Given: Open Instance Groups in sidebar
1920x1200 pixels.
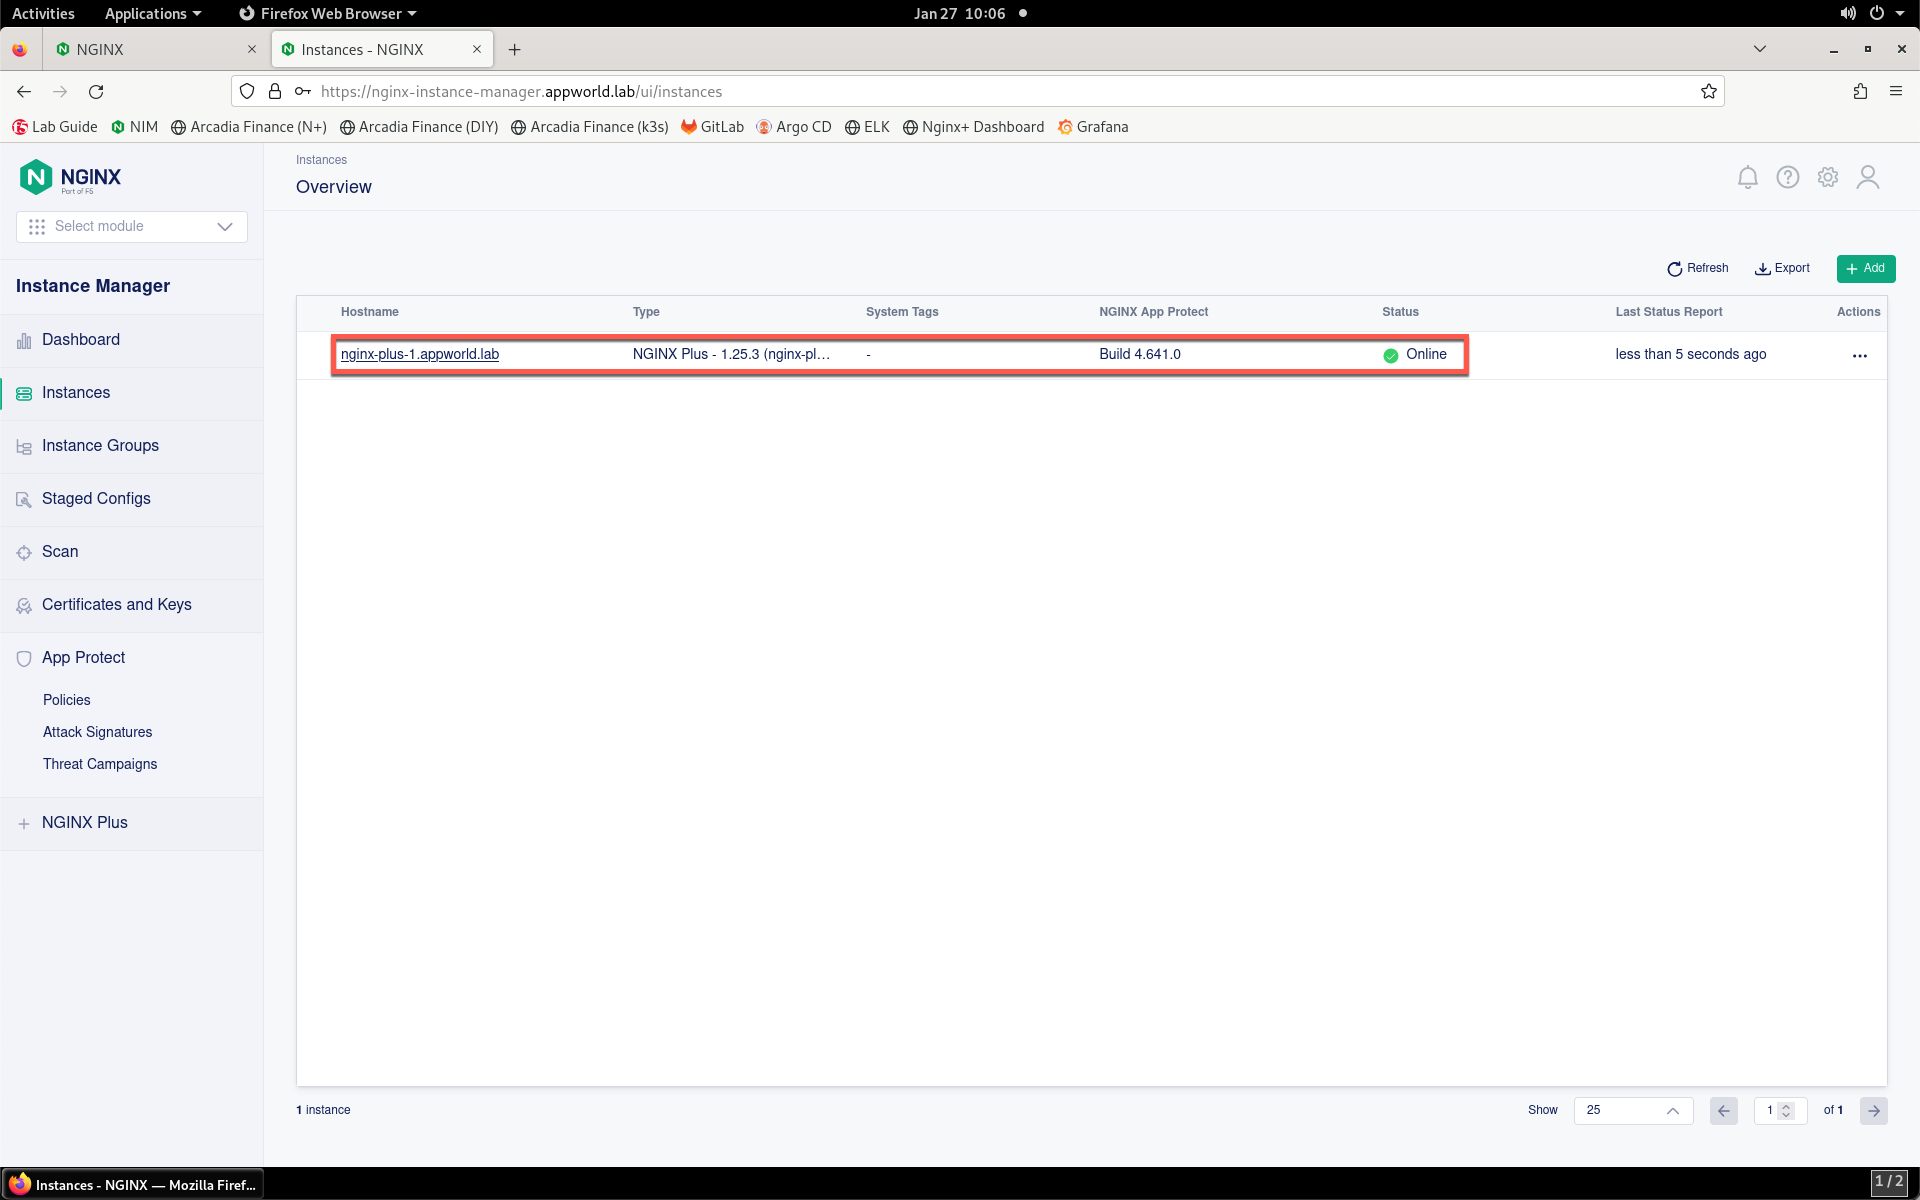Looking at the screenshot, I should 100,446.
